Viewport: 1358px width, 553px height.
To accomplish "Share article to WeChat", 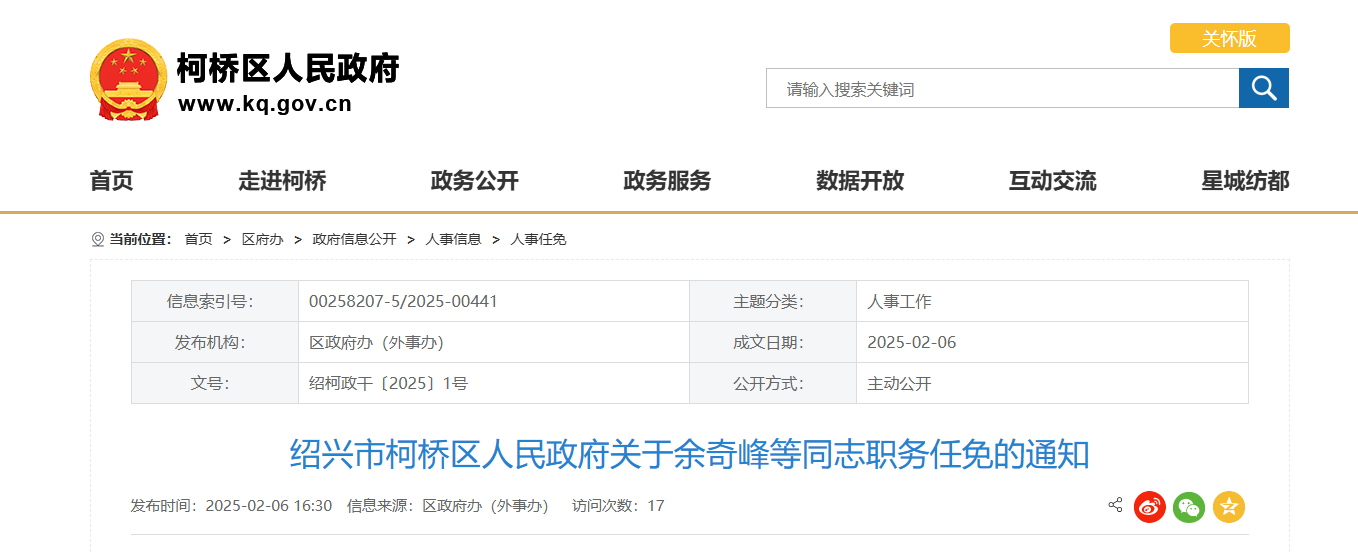I will click(1189, 507).
